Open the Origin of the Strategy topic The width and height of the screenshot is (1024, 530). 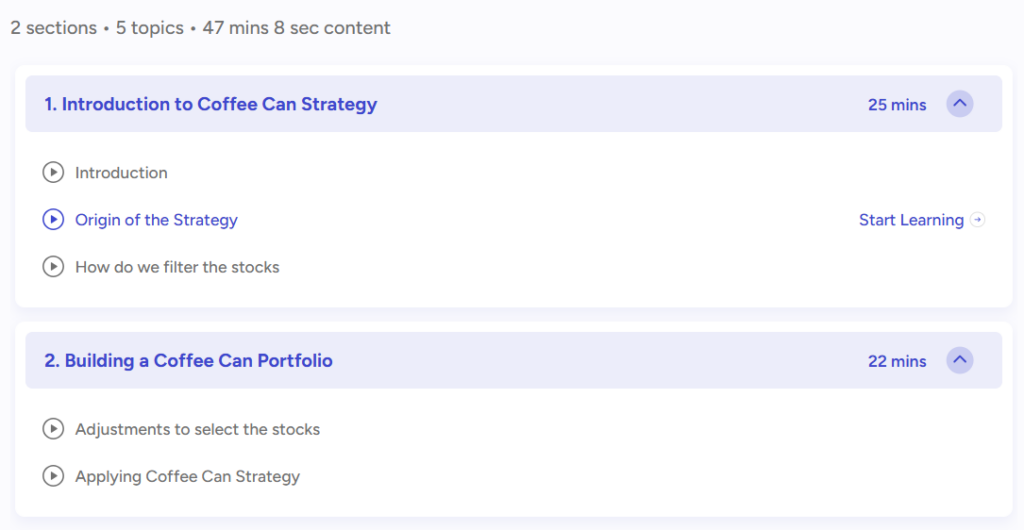156,220
